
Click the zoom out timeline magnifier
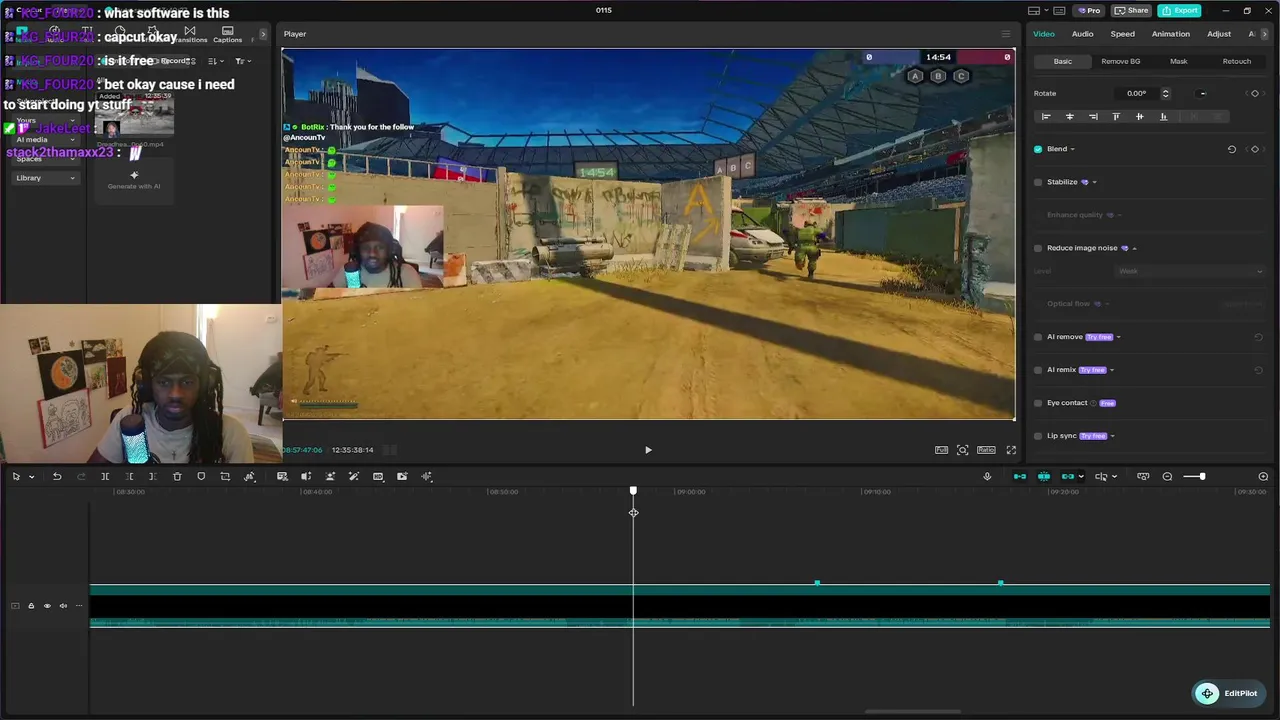(1167, 477)
